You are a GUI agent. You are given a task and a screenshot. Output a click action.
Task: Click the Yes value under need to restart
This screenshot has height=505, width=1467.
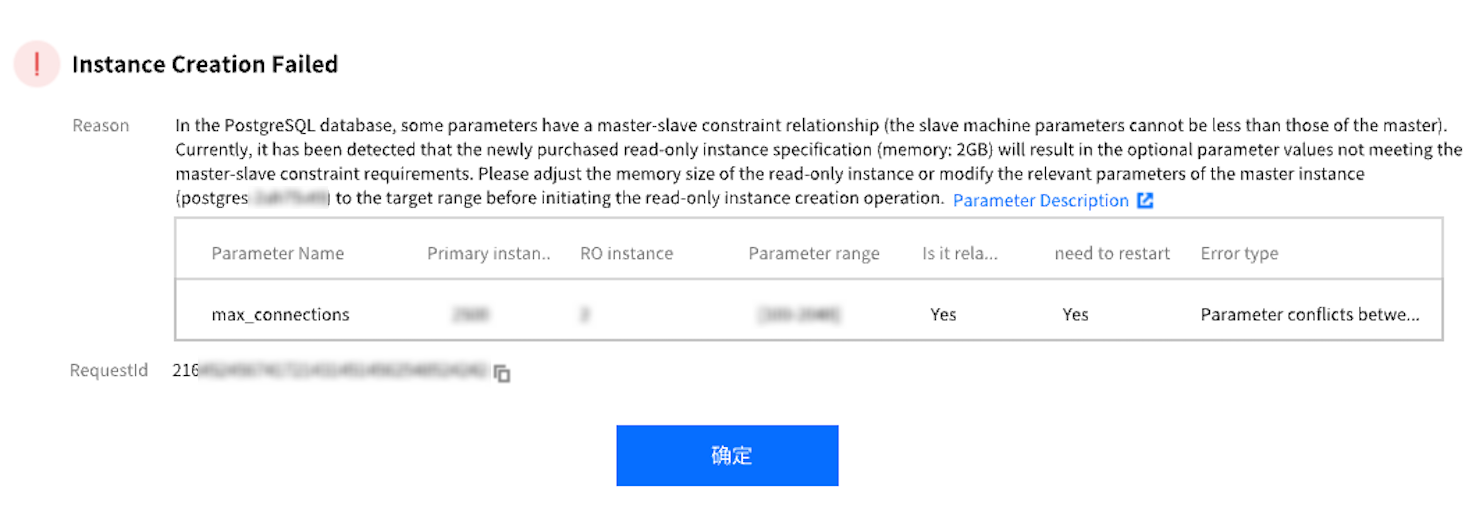[1075, 314]
